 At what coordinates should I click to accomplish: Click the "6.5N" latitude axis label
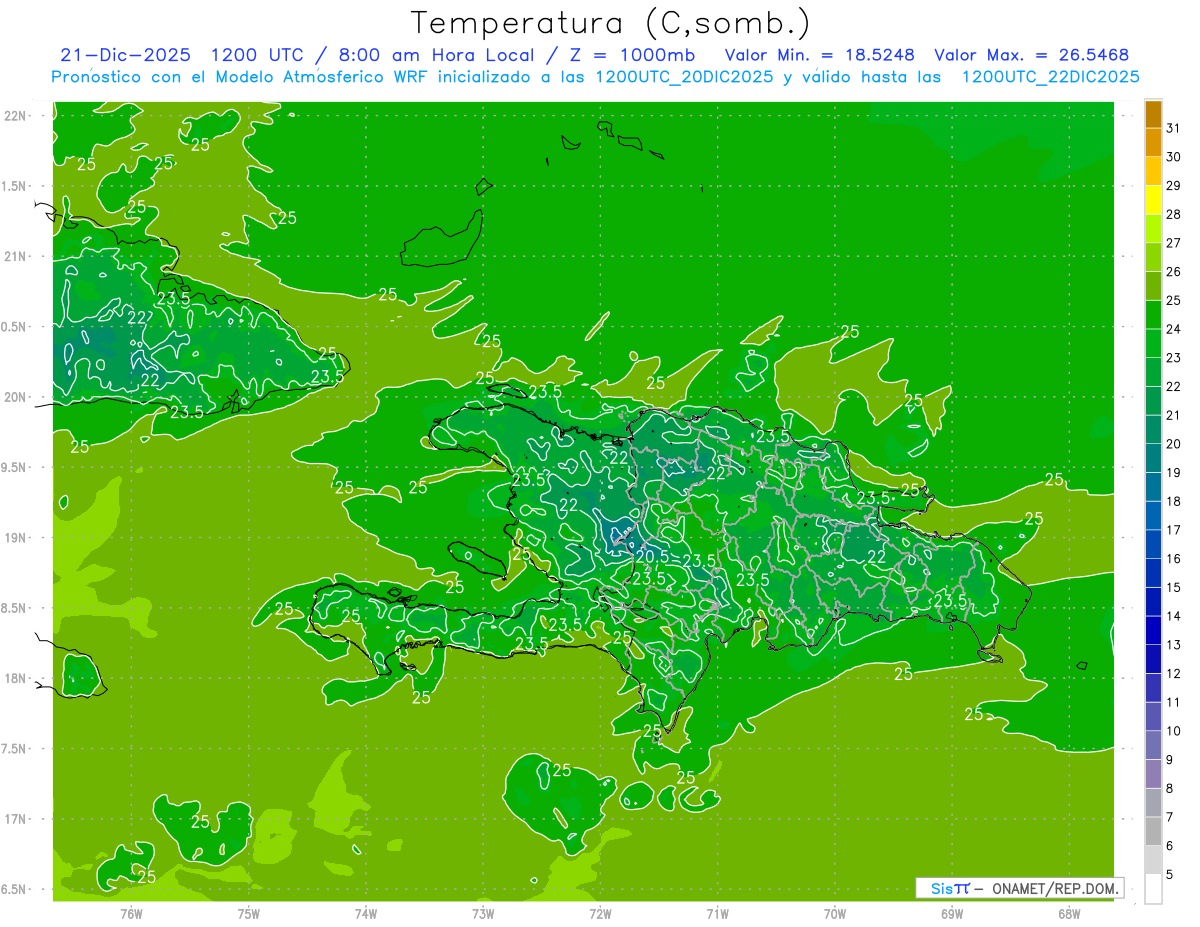coord(15,889)
